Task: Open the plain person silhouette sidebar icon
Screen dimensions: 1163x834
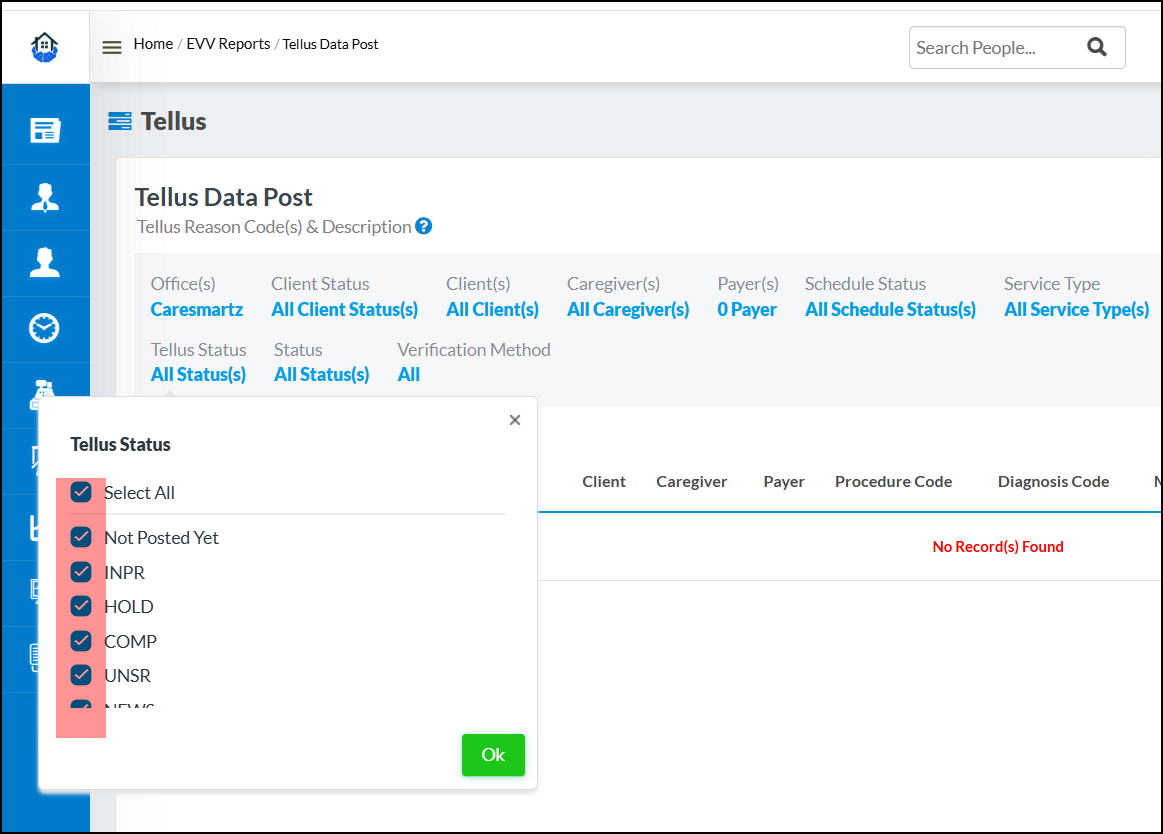Action: pos(45,262)
